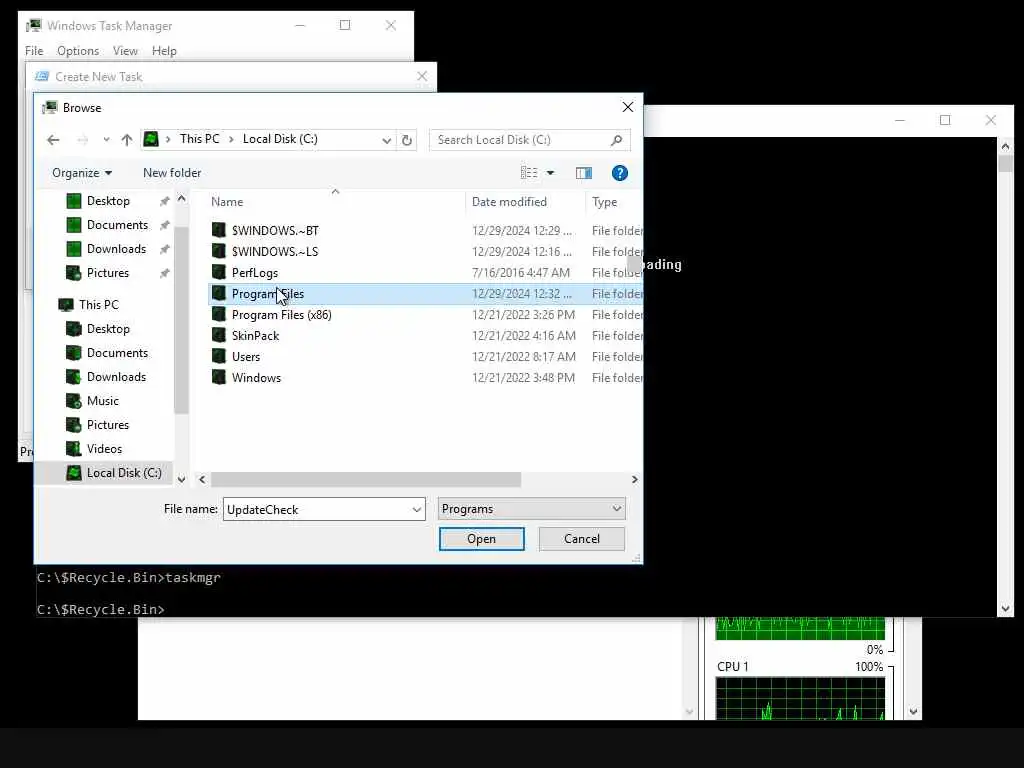Viewport: 1024px width, 768px height.
Task: Click the chevron before This PC in address bar
Action: [168, 139]
